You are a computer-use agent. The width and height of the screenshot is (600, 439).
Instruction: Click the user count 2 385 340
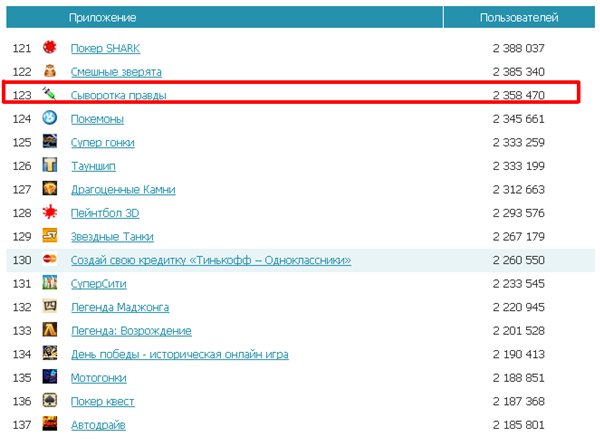[518, 72]
